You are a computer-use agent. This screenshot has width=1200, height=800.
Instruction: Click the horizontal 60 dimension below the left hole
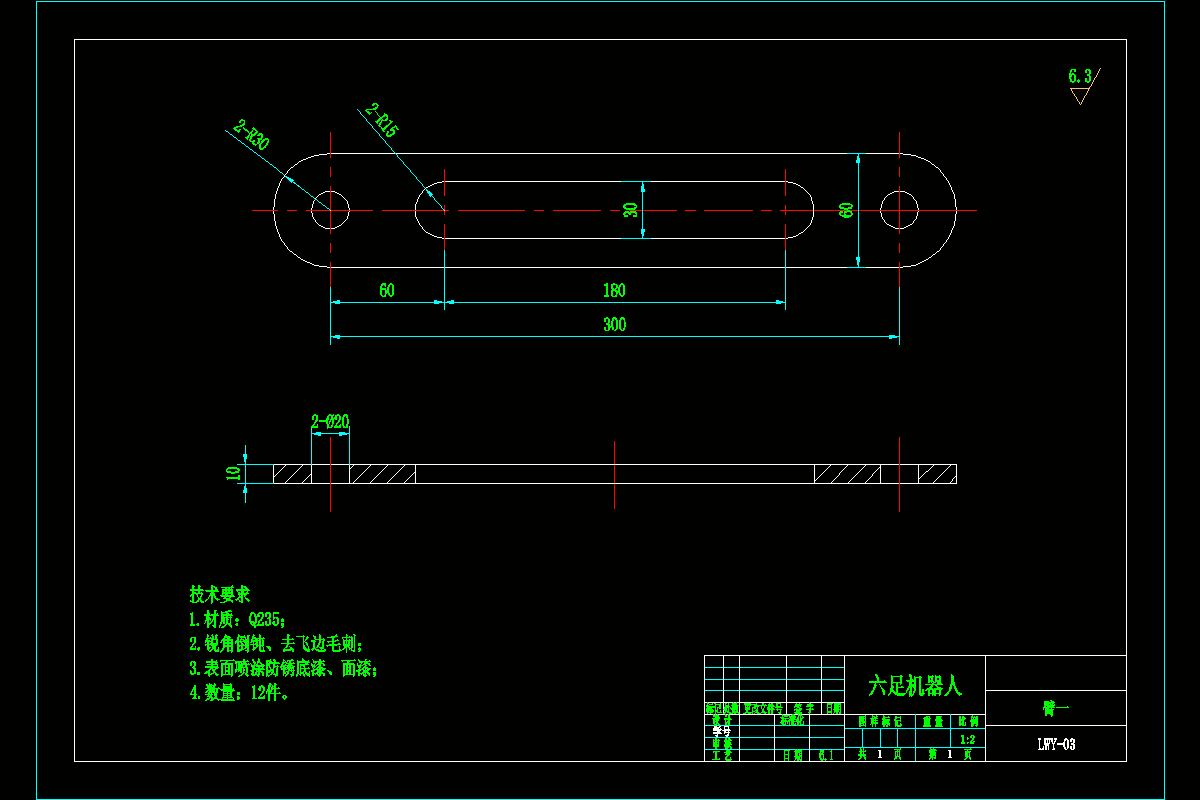pos(387,291)
